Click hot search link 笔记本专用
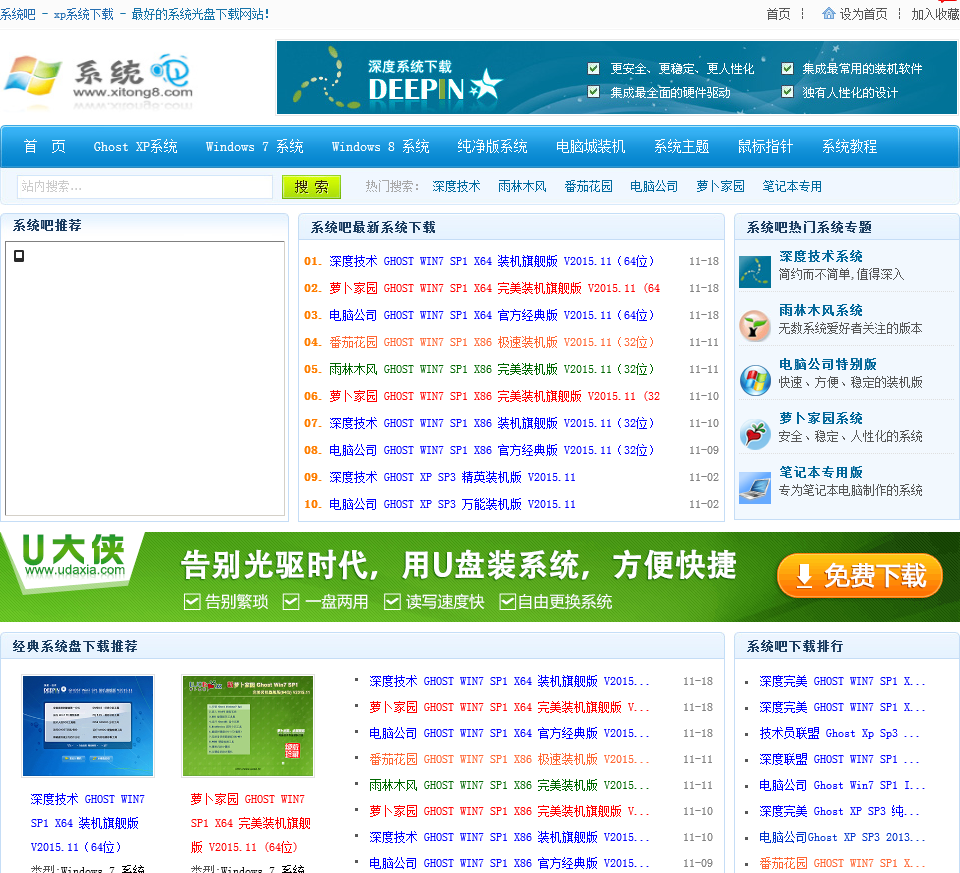 [x=792, y=187]
